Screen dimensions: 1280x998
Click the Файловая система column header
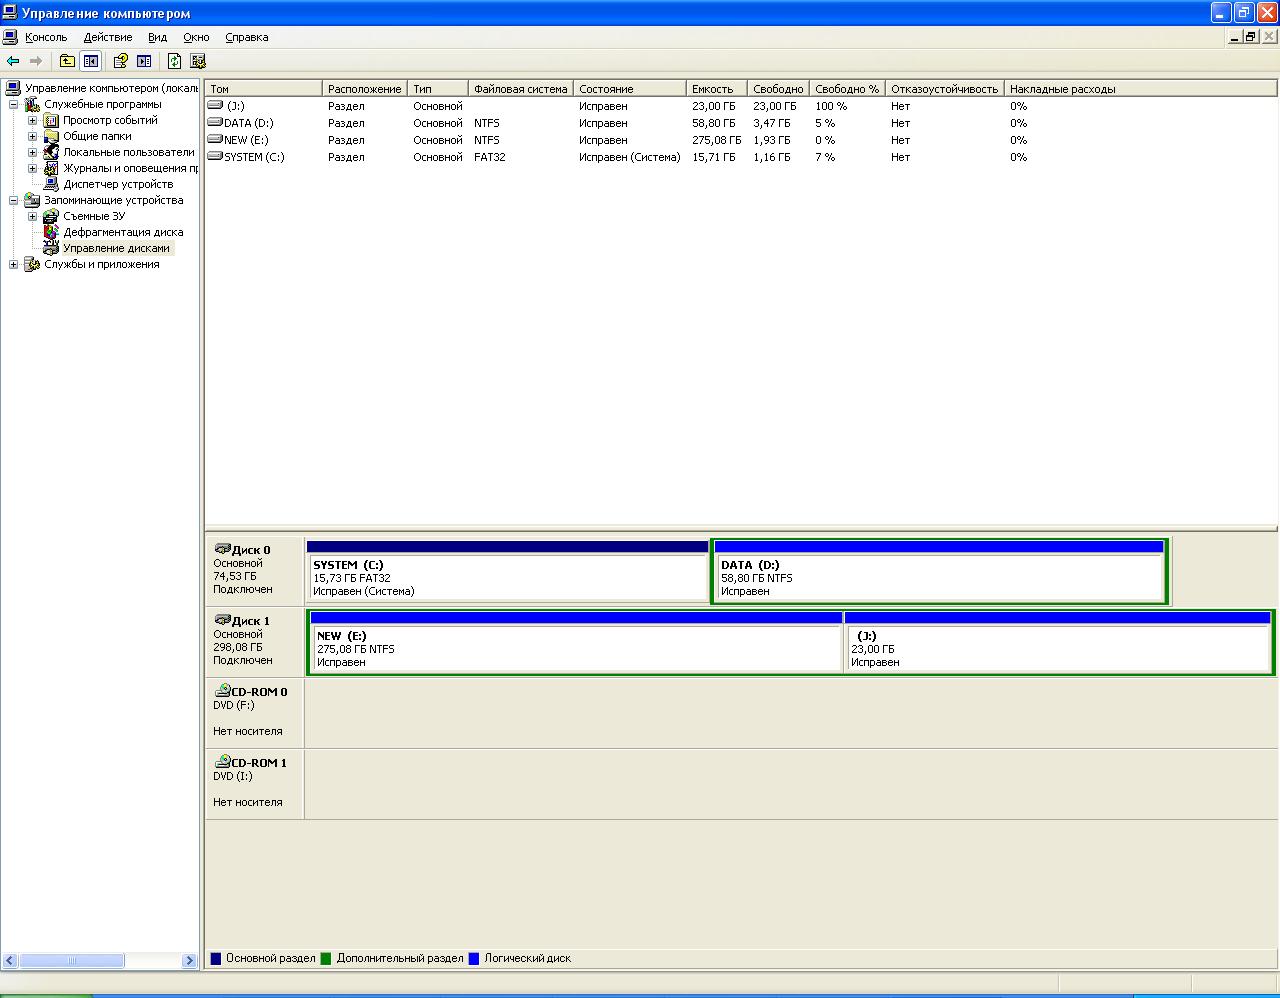click(x=520, y=89)
